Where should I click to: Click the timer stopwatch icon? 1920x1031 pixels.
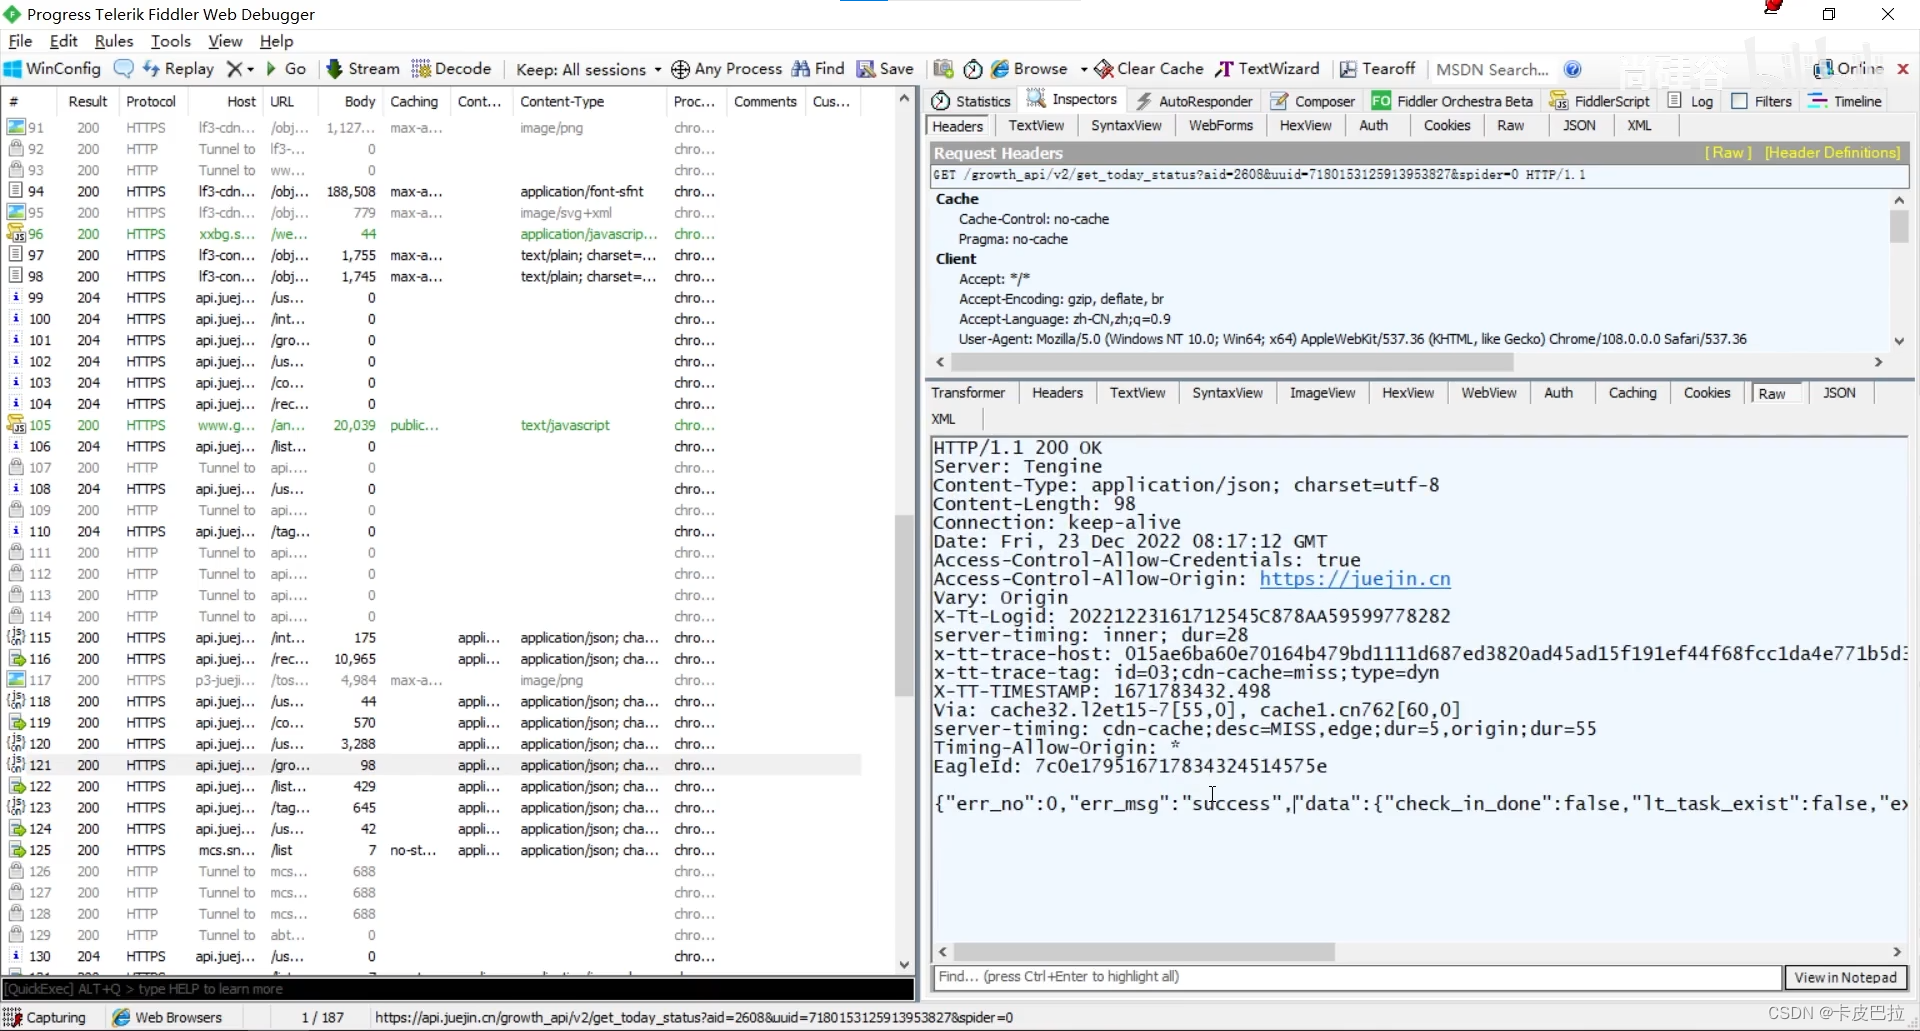point(973,69)
